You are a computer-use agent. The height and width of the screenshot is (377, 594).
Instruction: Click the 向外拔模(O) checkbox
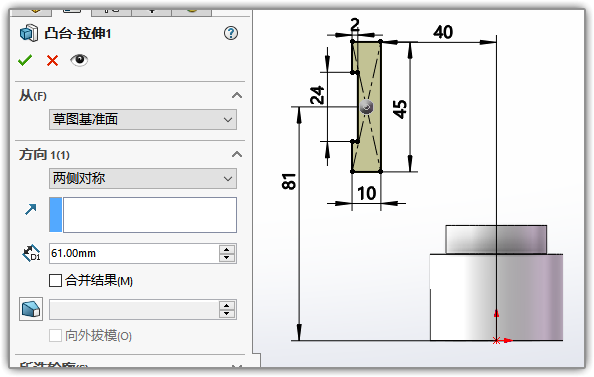coord(55,336)
